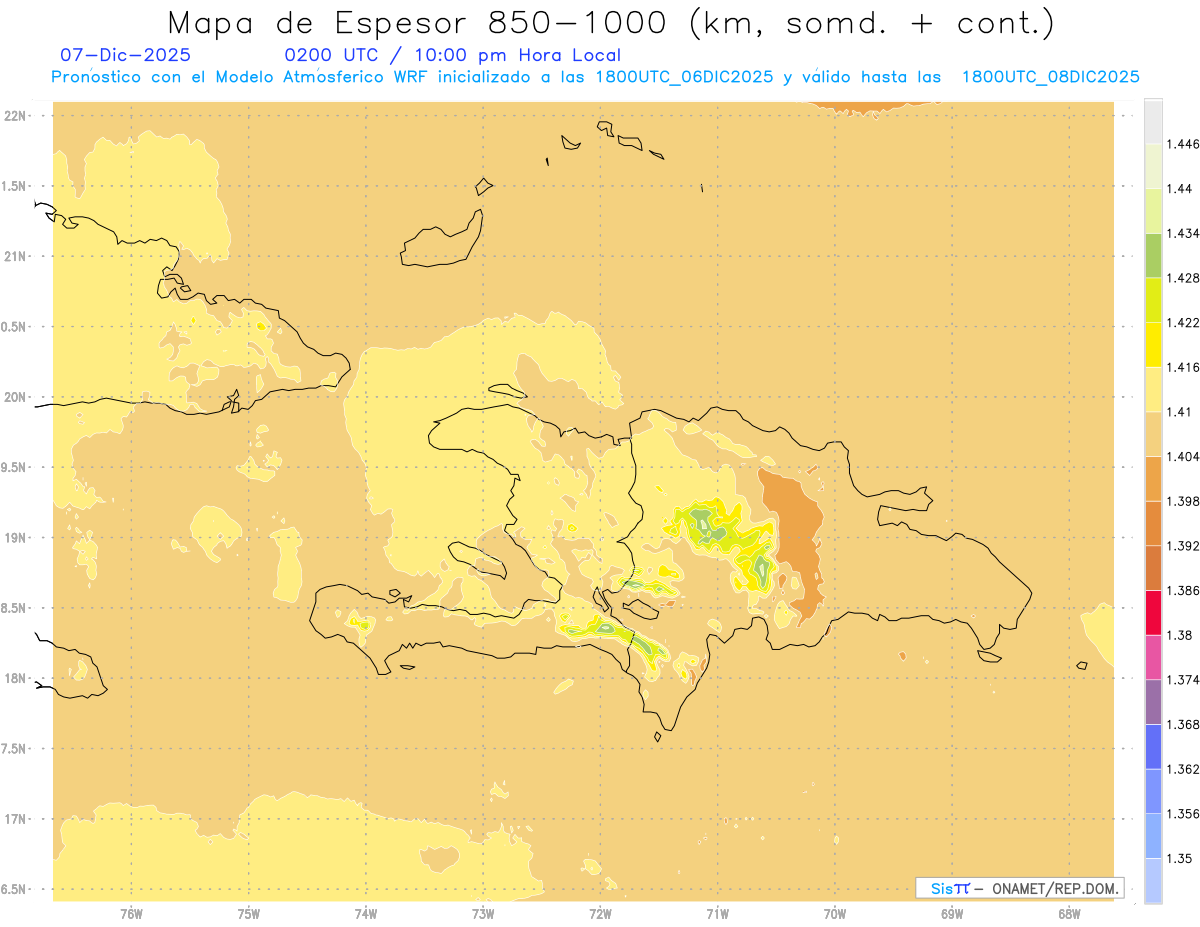Viewport: 1200px width, 927px height.
Task: Click longitude label '68W'
Action: 1069,914
